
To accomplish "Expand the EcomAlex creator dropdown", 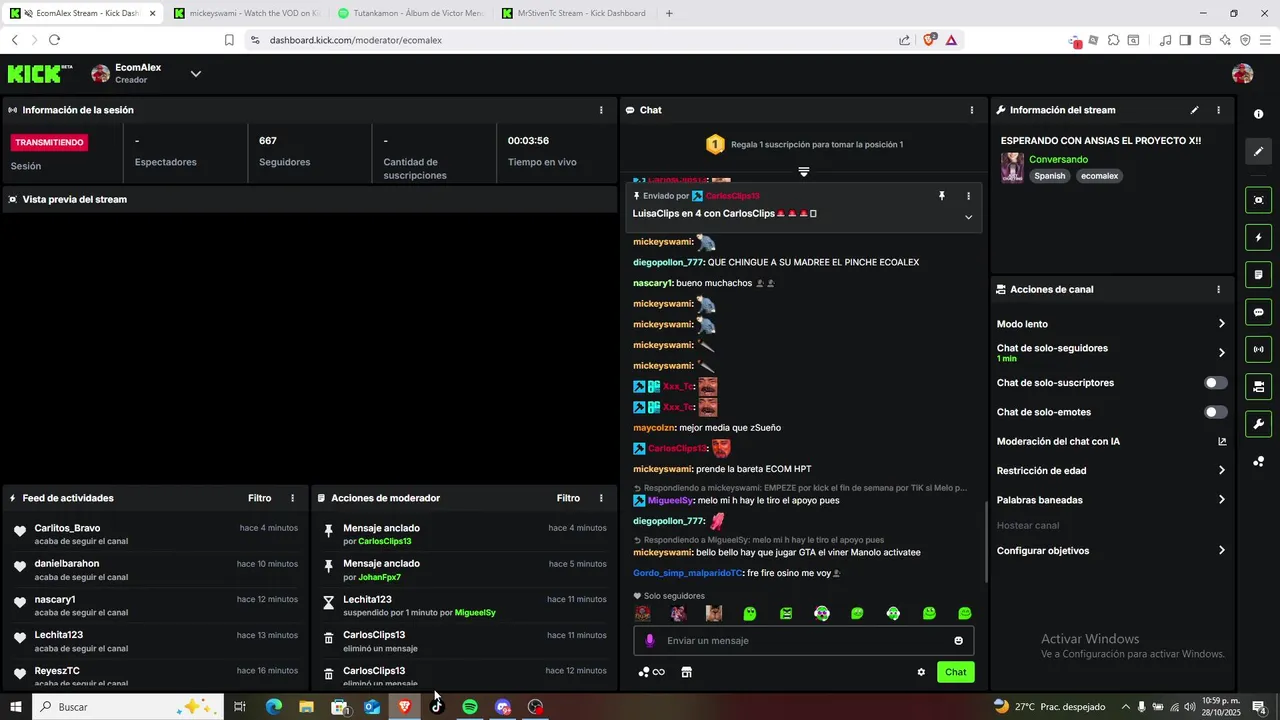I will point(196,73).
